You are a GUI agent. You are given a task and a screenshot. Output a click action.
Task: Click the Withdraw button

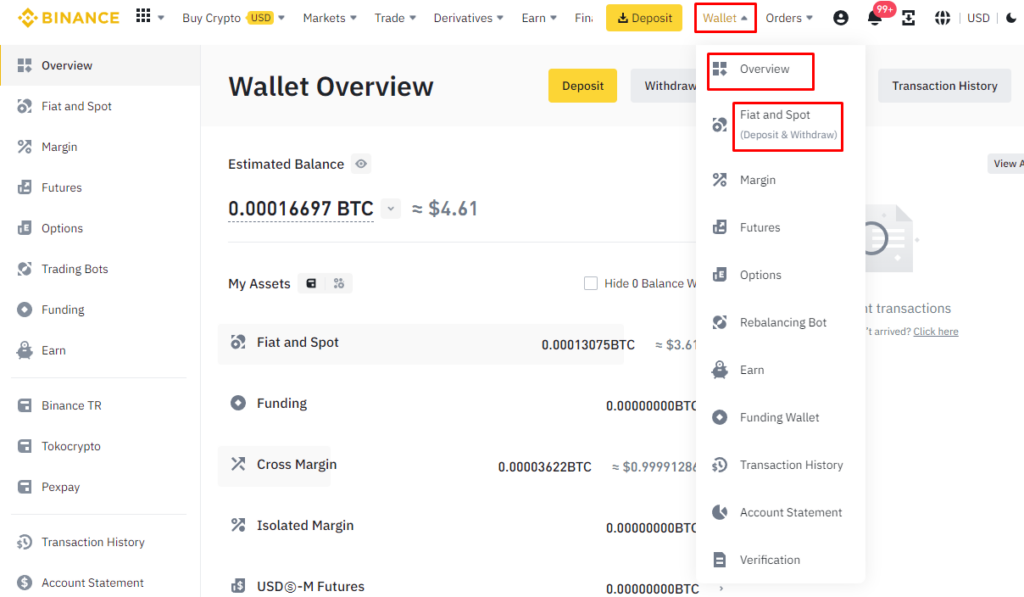pos(664,86)
